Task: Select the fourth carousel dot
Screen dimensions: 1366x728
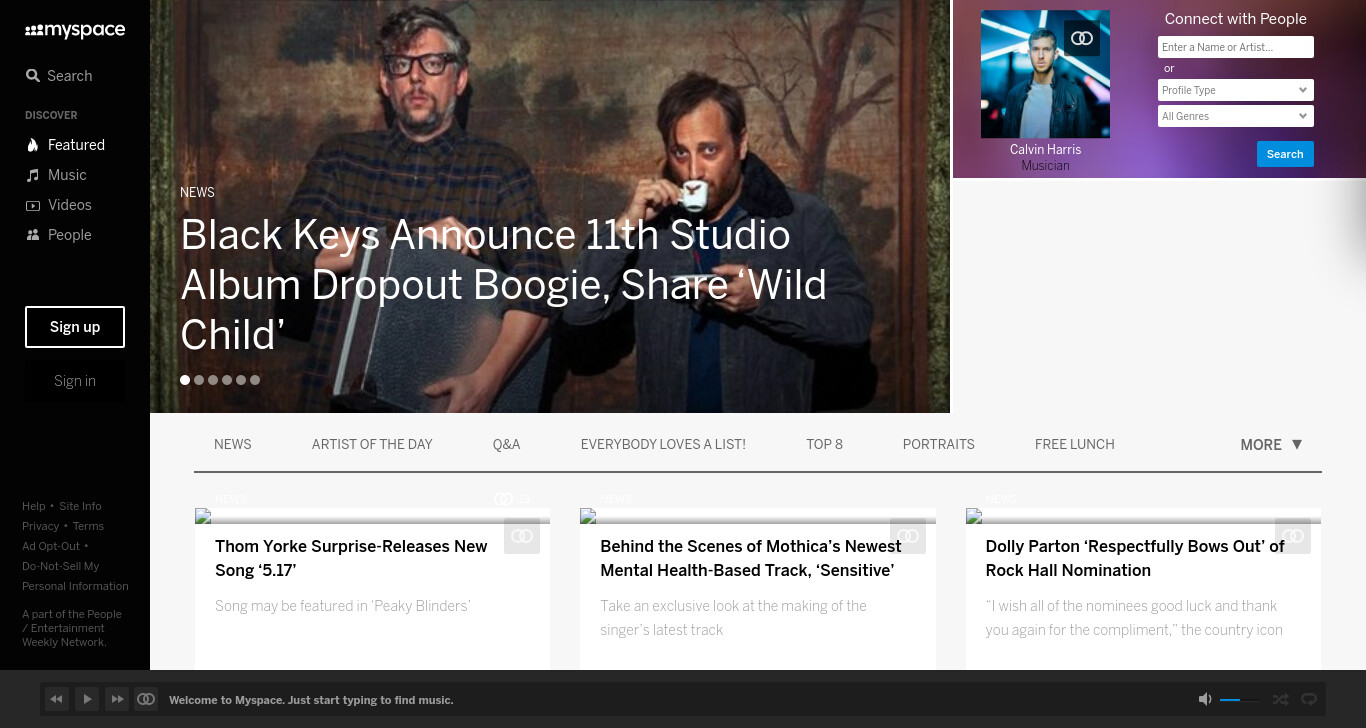Action: coord(227,380)
